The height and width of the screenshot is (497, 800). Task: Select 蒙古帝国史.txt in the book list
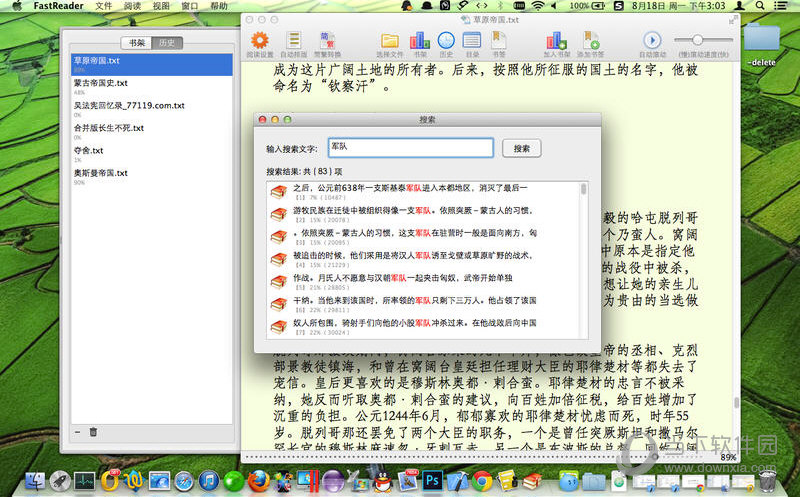152,87
